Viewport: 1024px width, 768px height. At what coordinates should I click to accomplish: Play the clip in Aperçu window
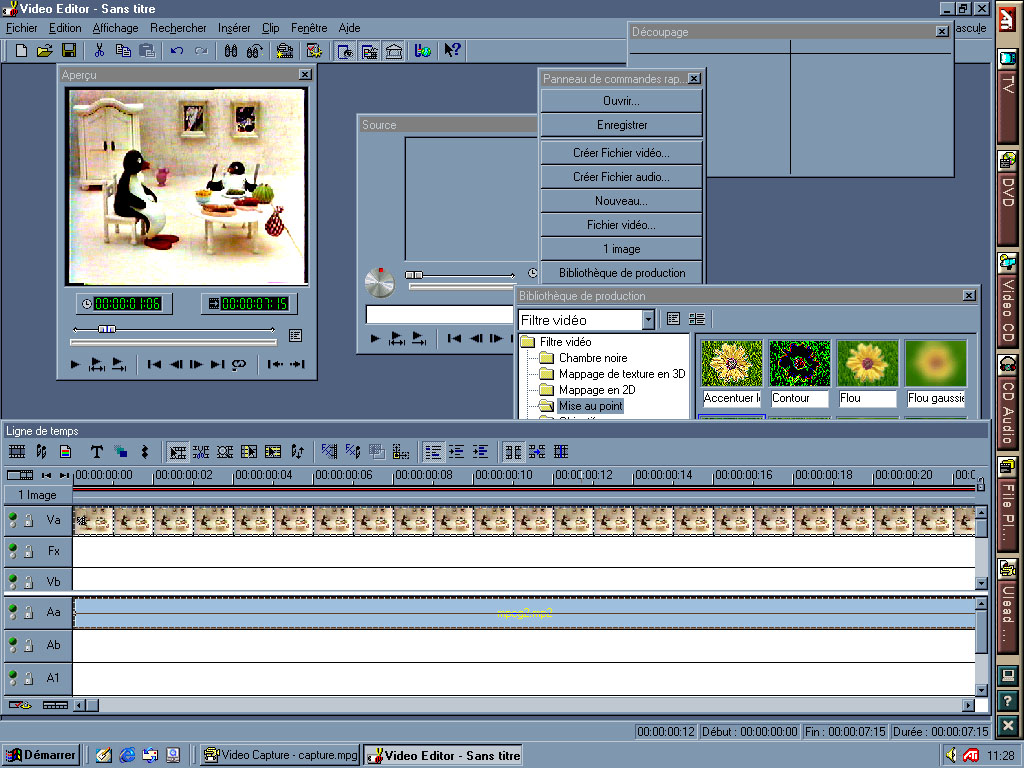point(74,364)
